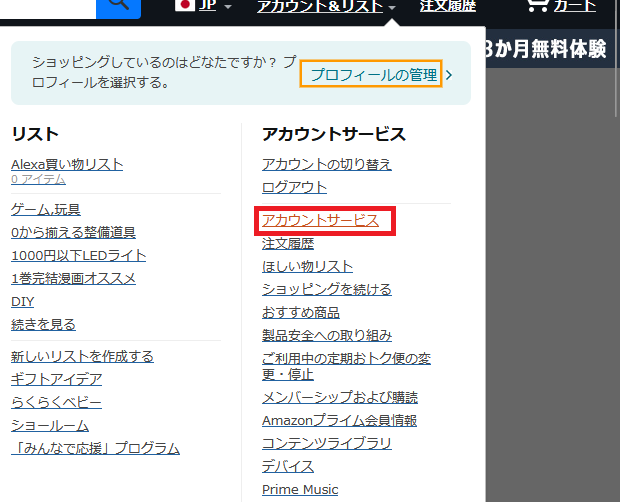Go to 注文履歴 in the top bar
Screen dimensions: 620x502
coord(448,6)
